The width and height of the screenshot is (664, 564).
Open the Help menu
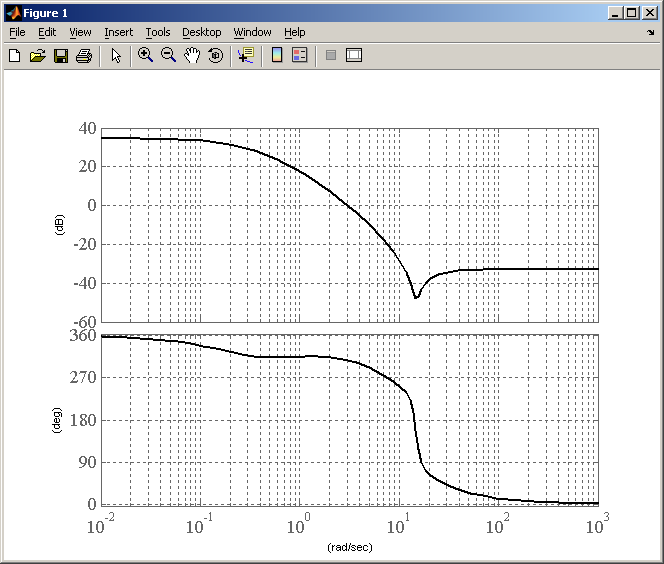click(295, 32)
